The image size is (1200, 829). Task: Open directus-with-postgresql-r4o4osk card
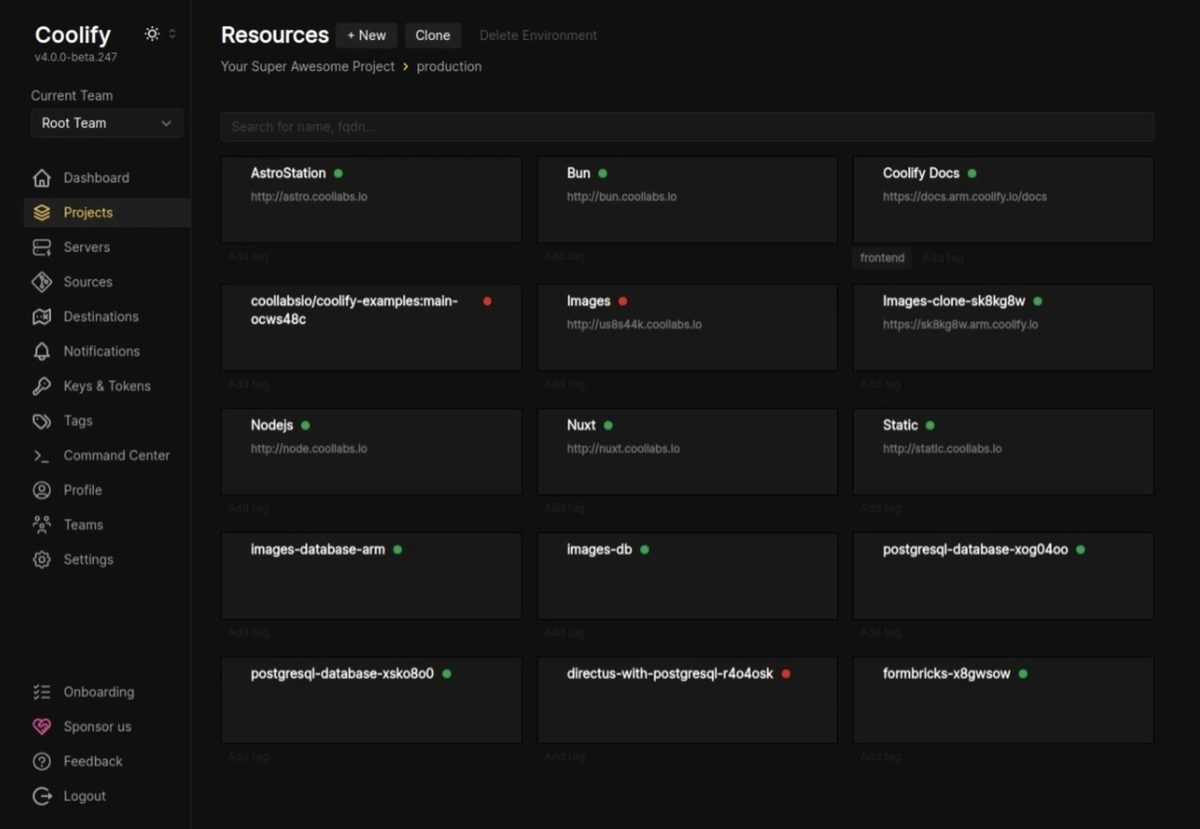point(687,700)
